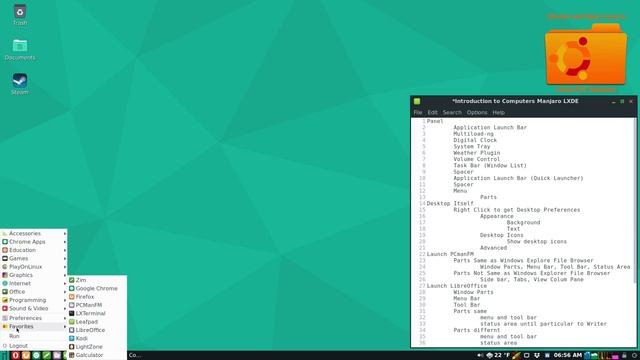Click the Firefox icon in Favorites
Screen dimensions: 640x360
click(72, 297)
